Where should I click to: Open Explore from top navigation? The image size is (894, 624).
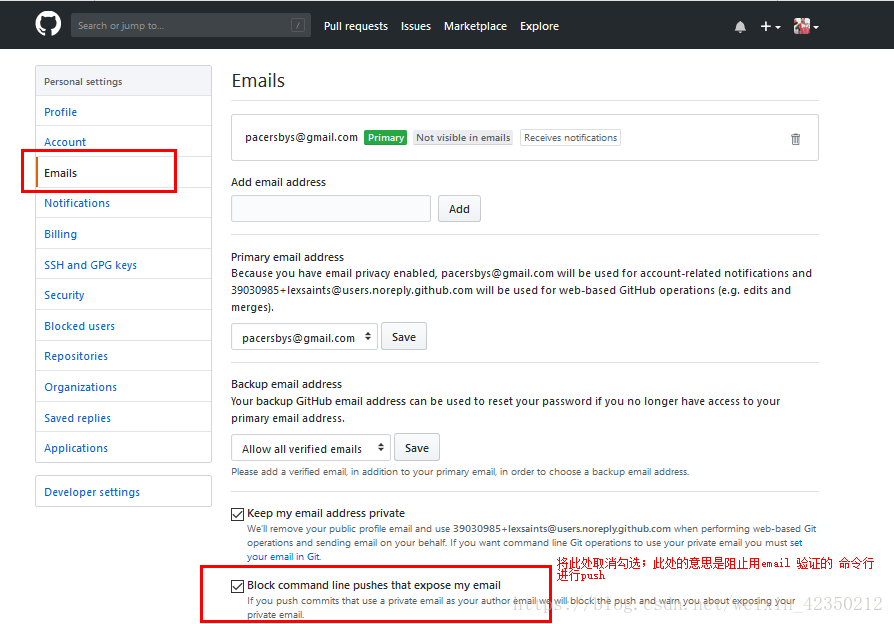tap(539, 26)
